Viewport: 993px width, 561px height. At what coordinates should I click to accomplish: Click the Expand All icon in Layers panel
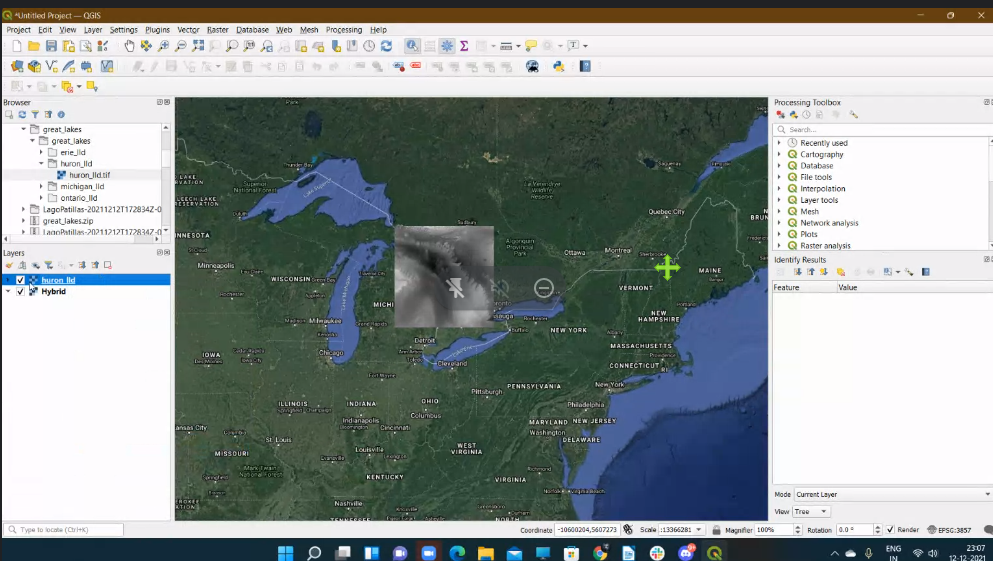[82, 265]
